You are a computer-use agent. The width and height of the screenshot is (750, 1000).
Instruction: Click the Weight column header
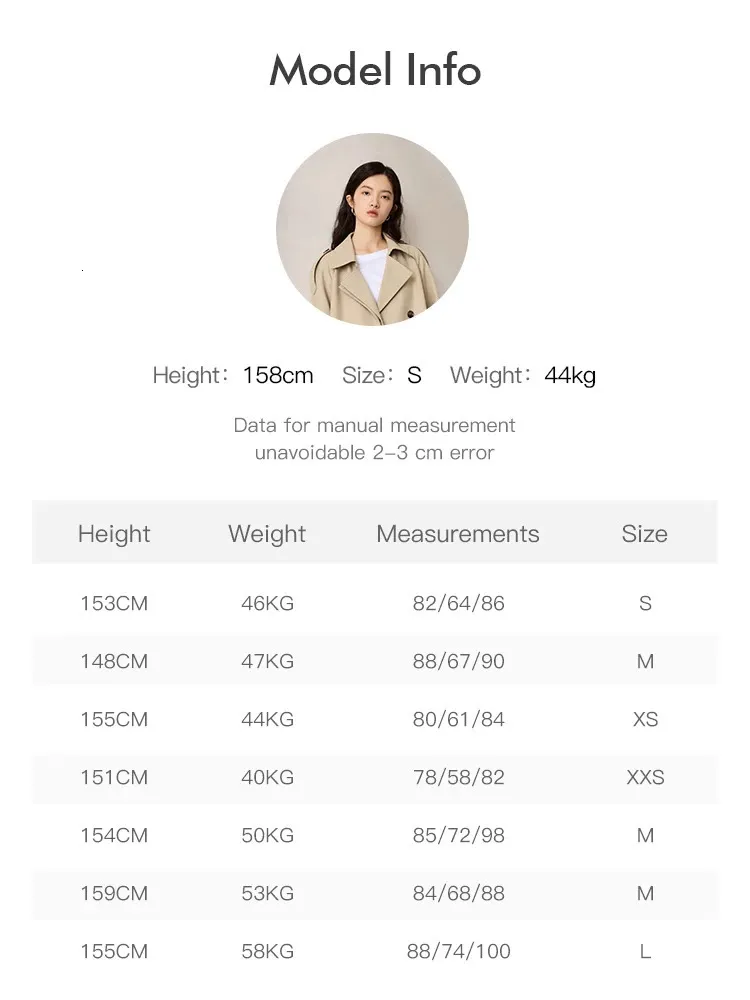(267, 534)
